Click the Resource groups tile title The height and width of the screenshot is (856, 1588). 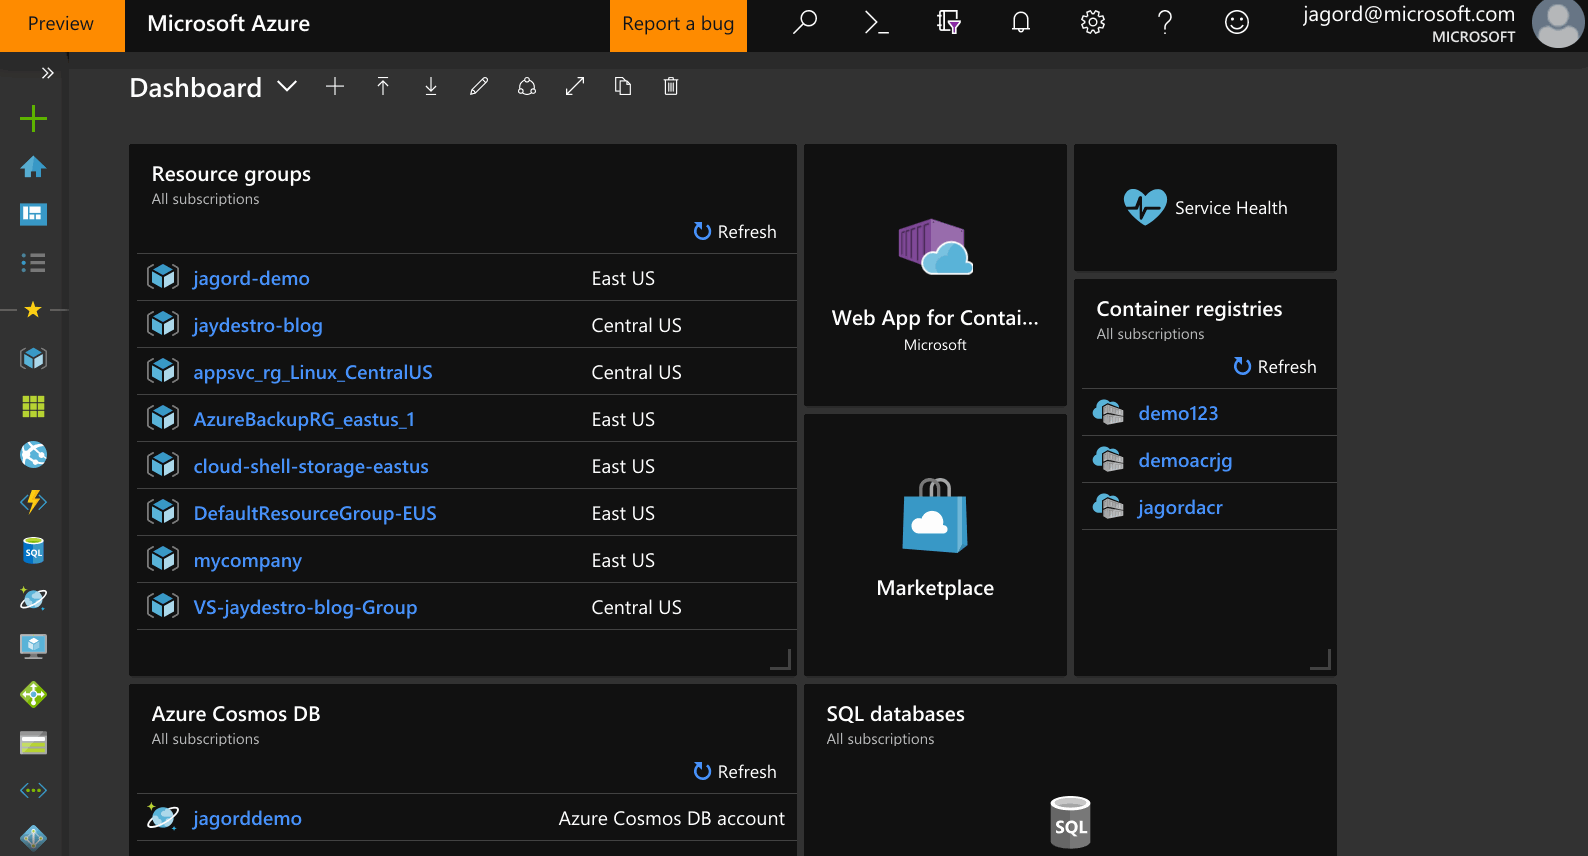231,174
